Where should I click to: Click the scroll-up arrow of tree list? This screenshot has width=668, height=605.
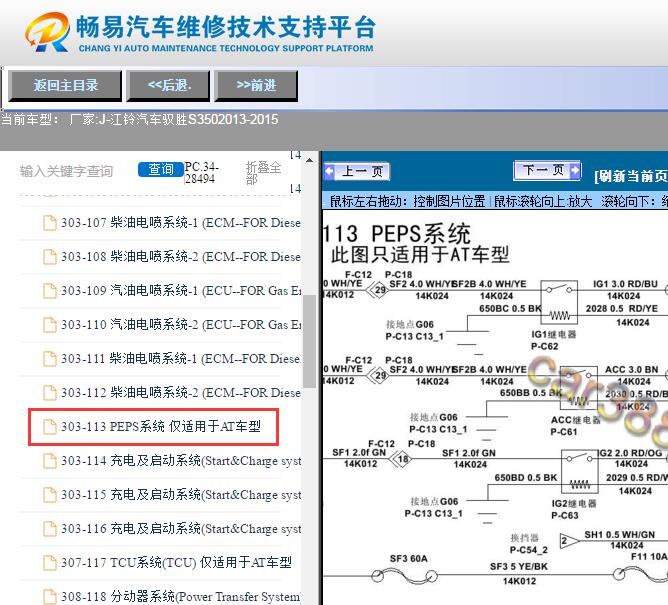[309, 160]
